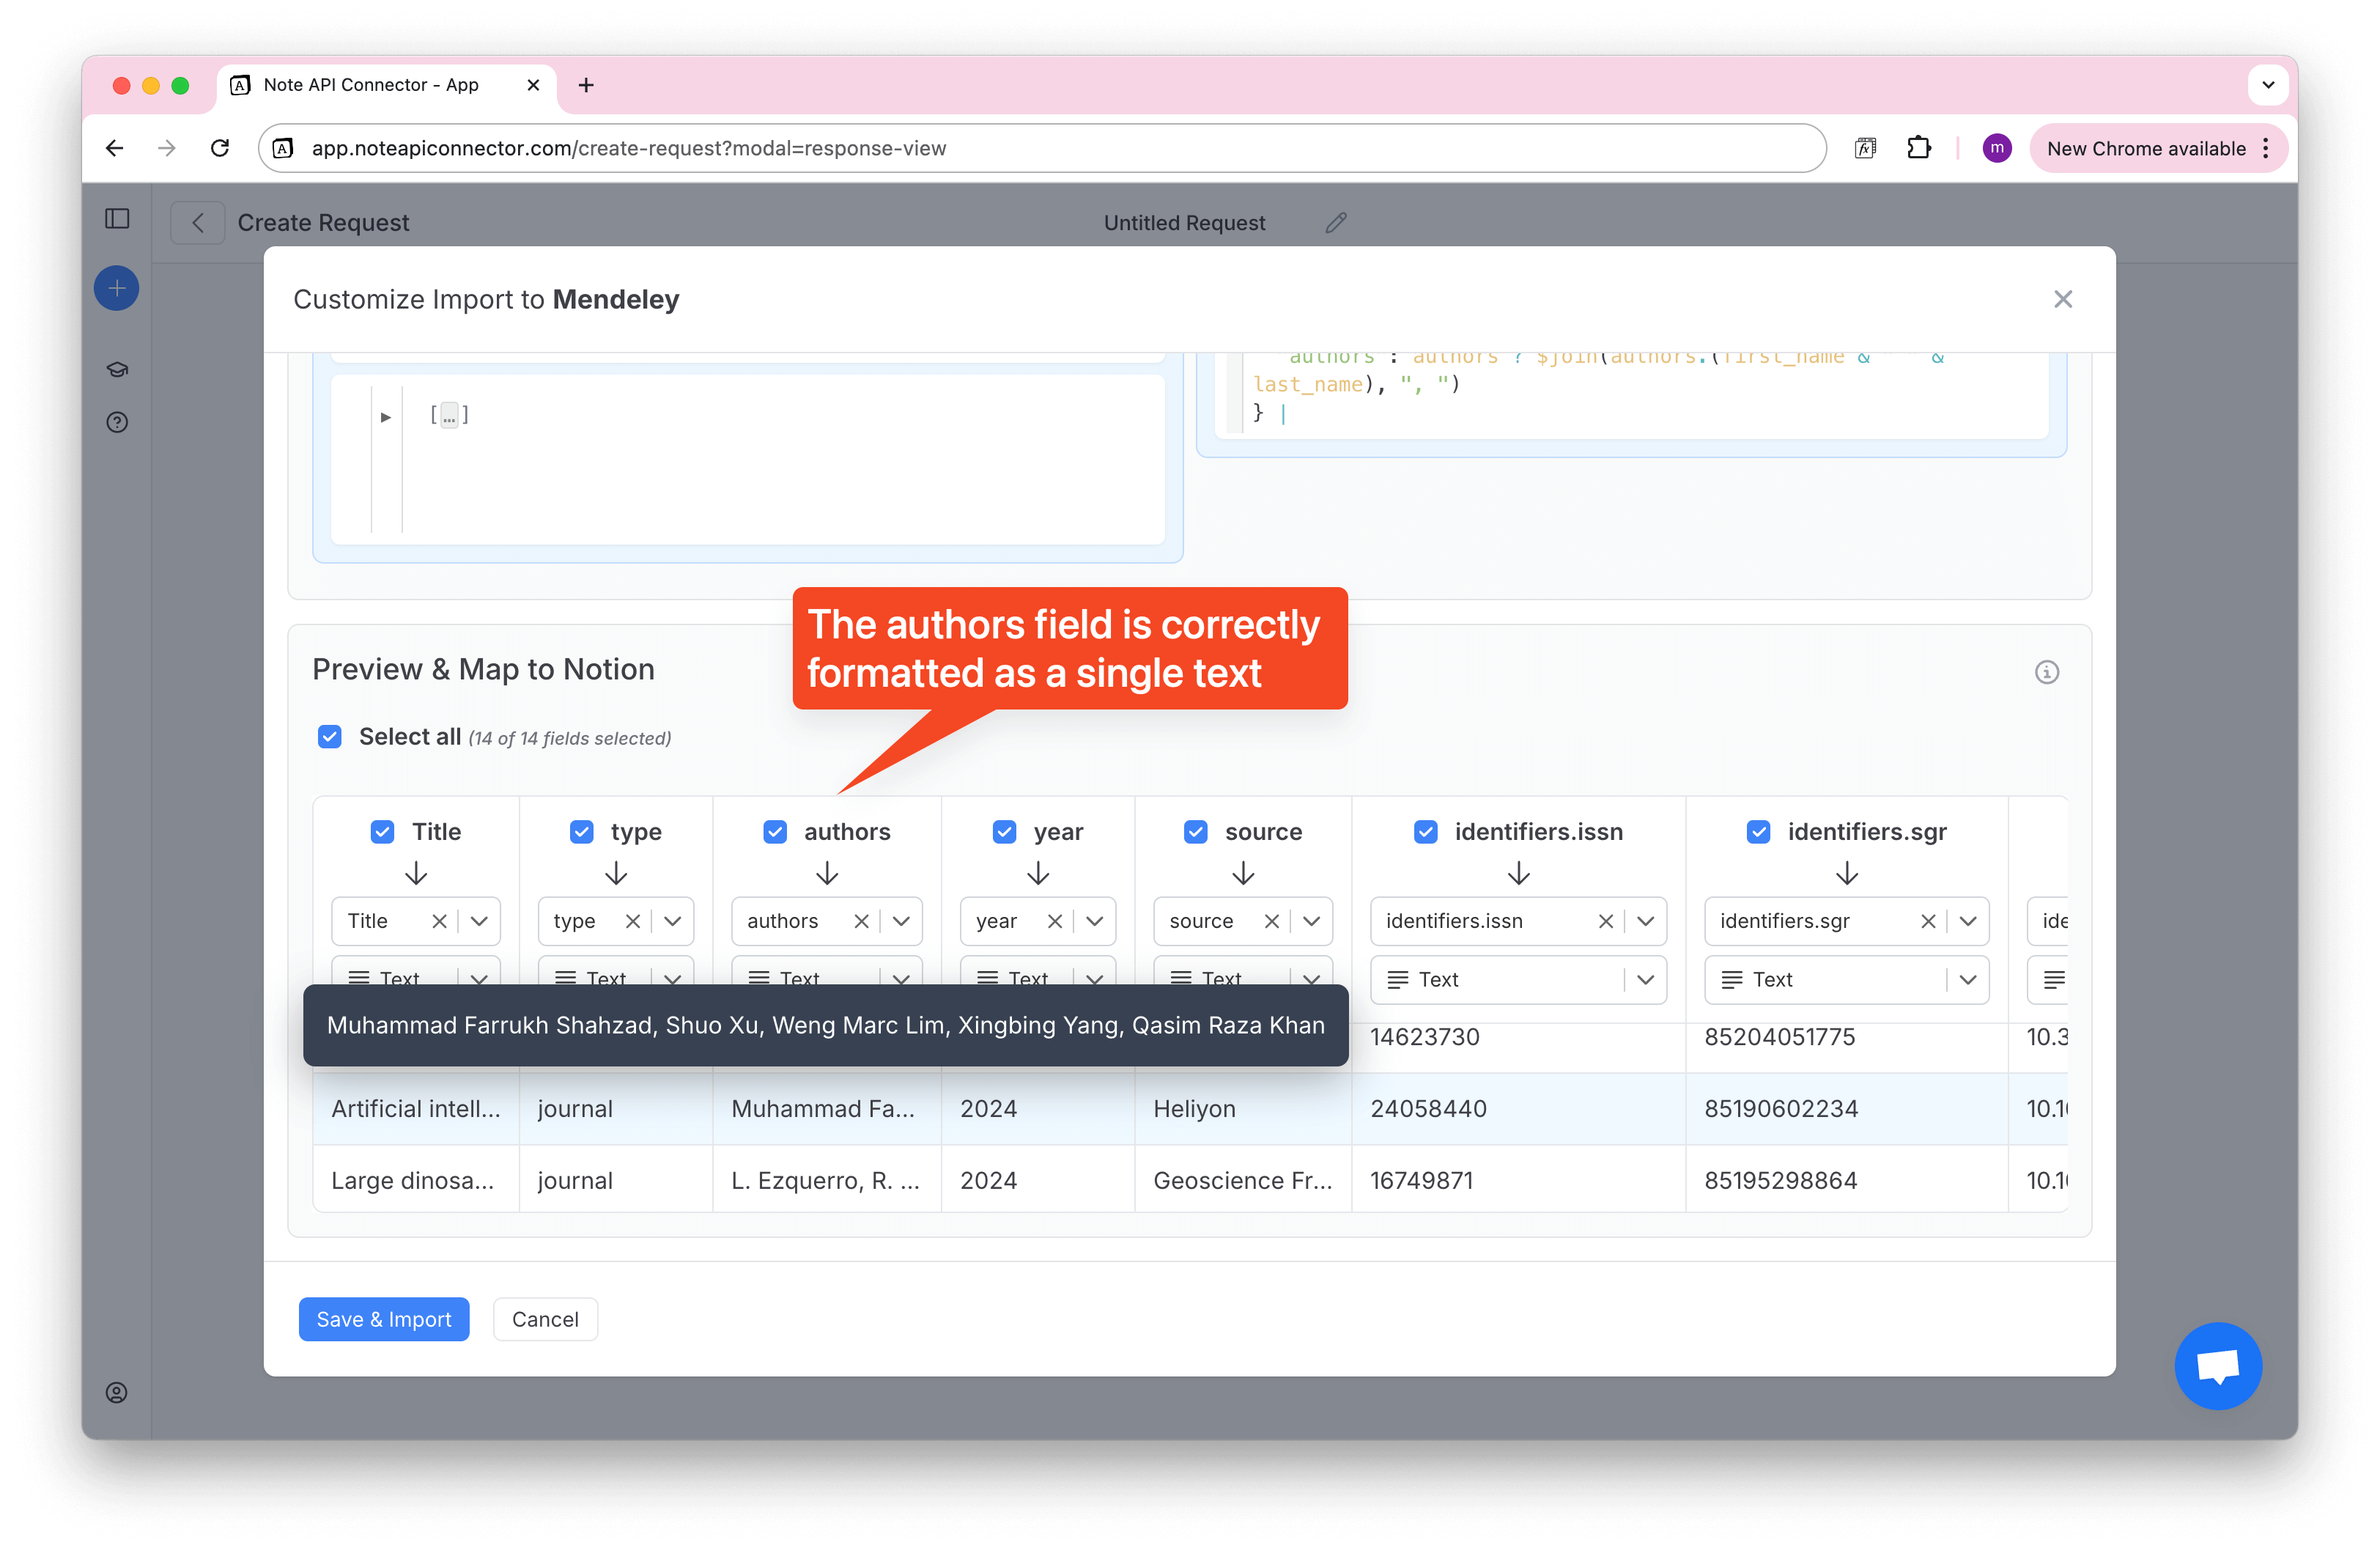Screen dimensions: 2380x1548
Task: Open the tab search chevron menu
Action: [2268, 85]
